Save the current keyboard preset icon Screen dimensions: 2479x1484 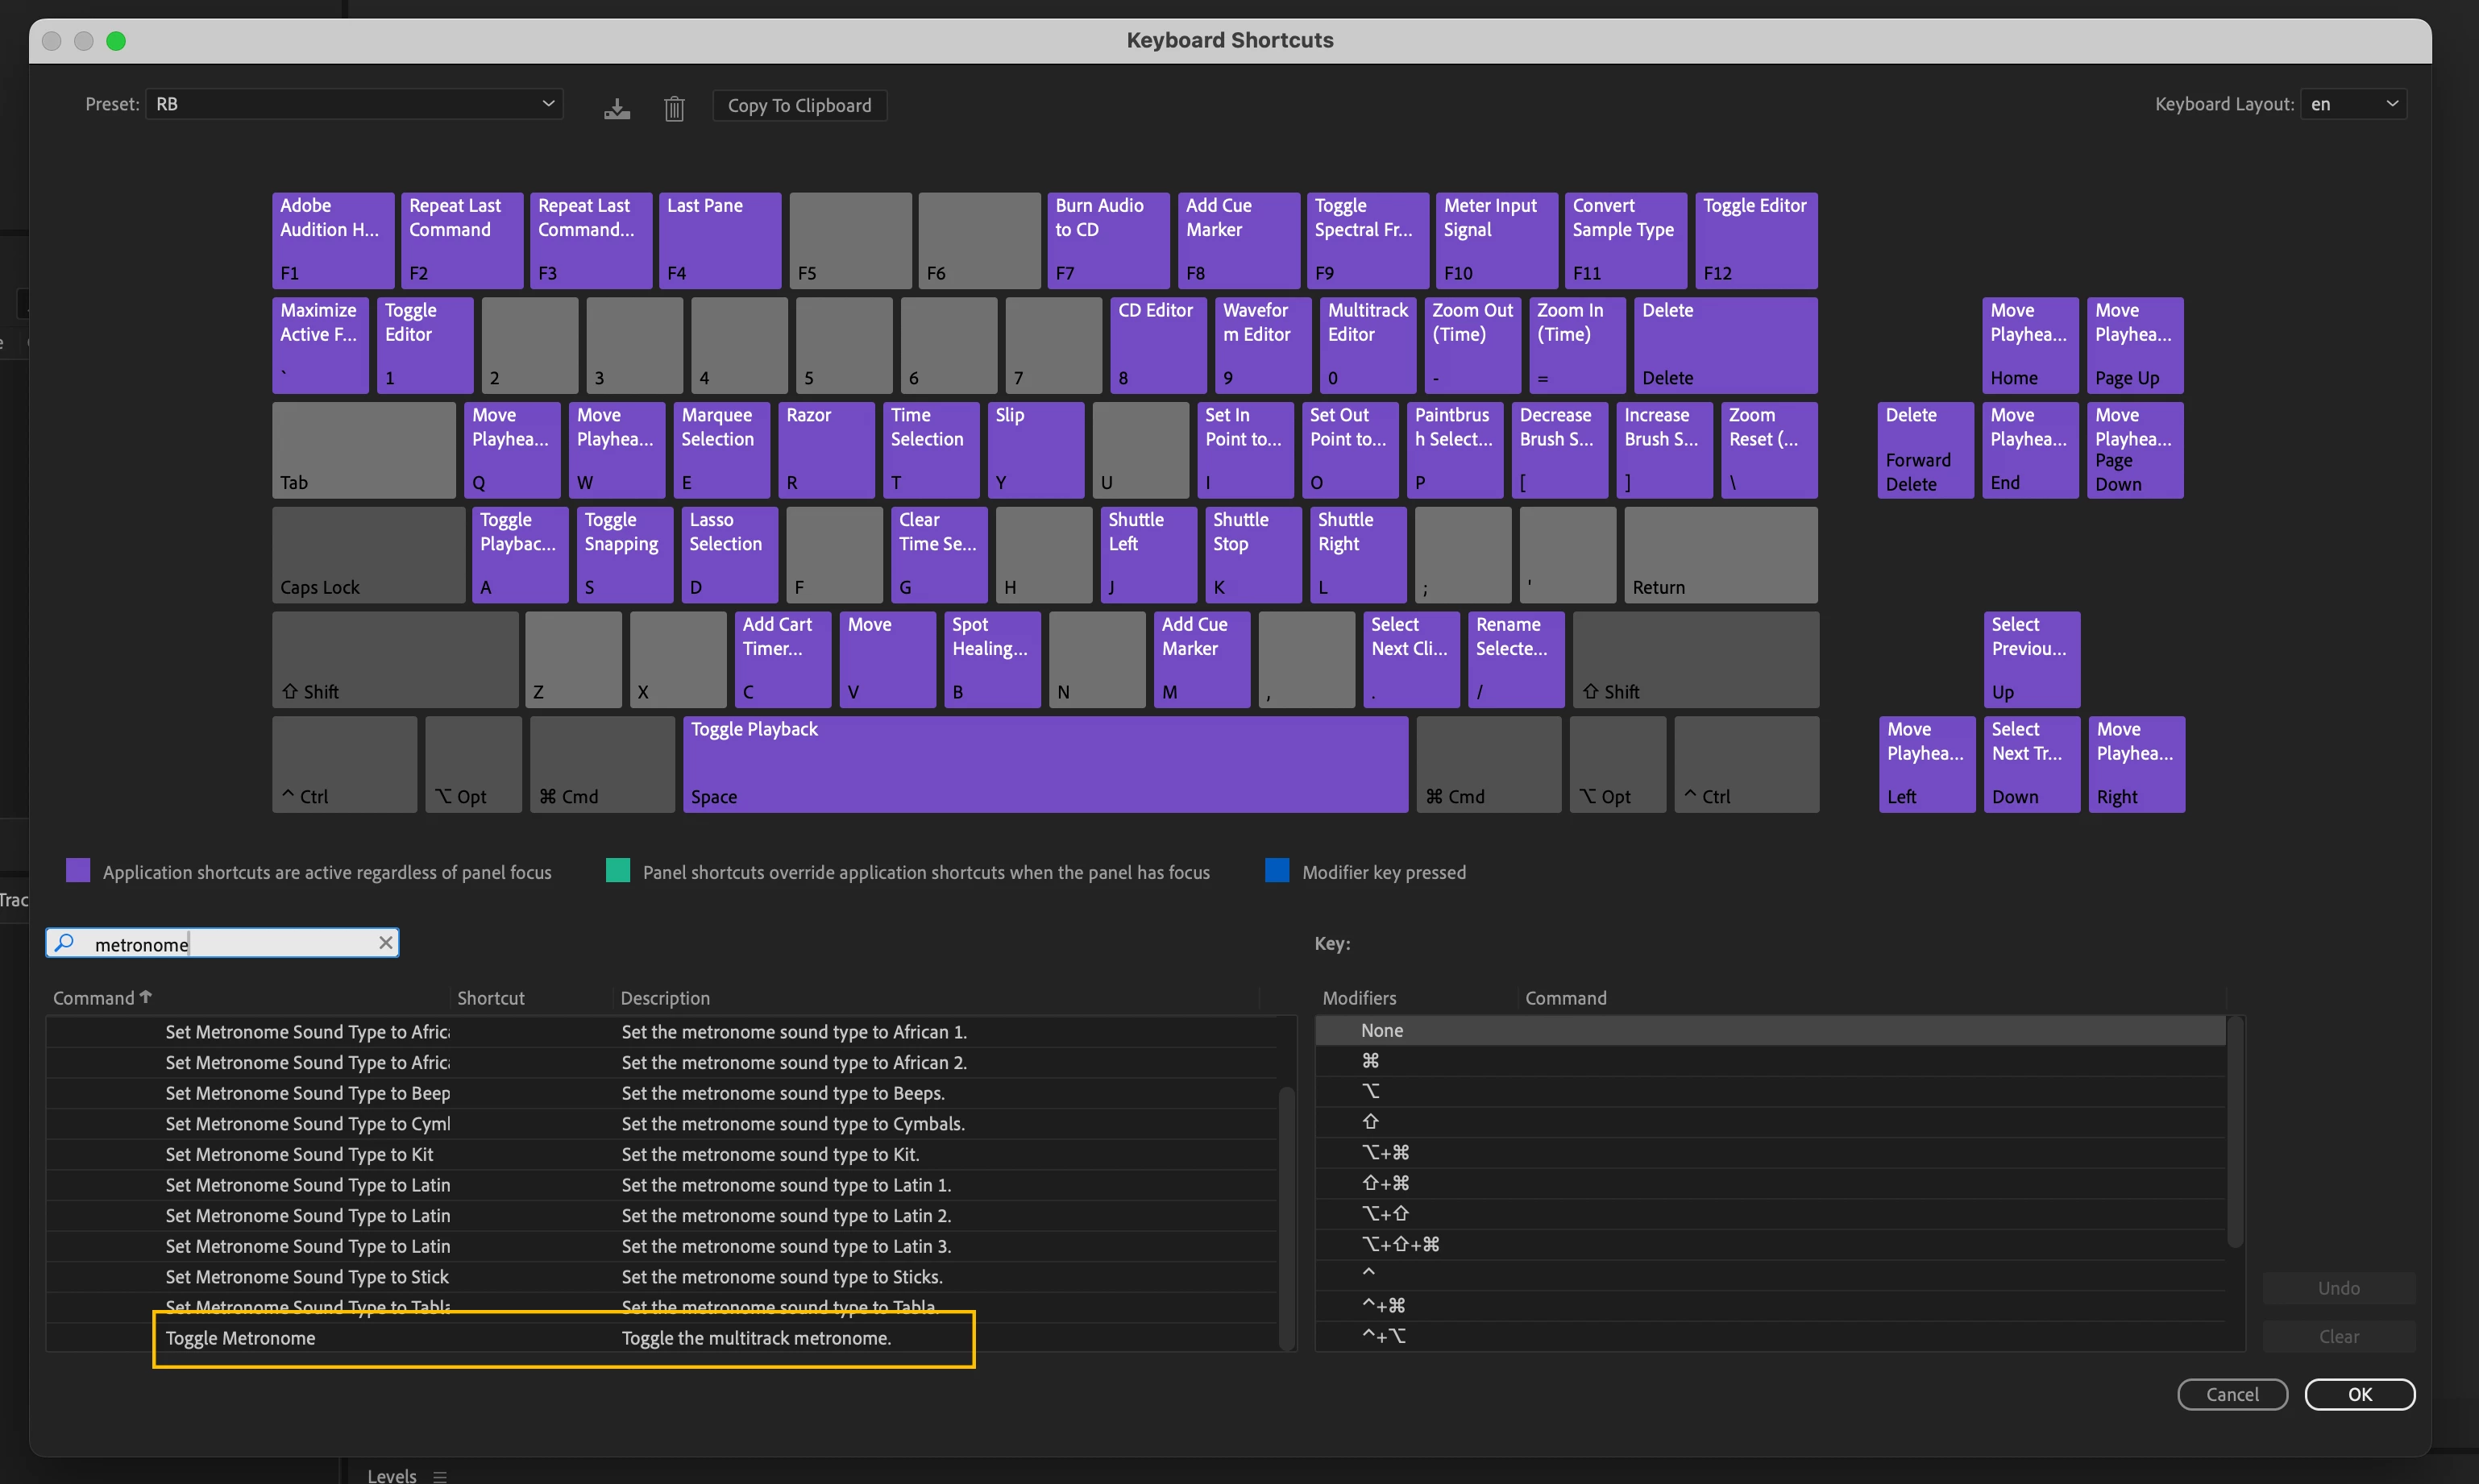(617, 106)
